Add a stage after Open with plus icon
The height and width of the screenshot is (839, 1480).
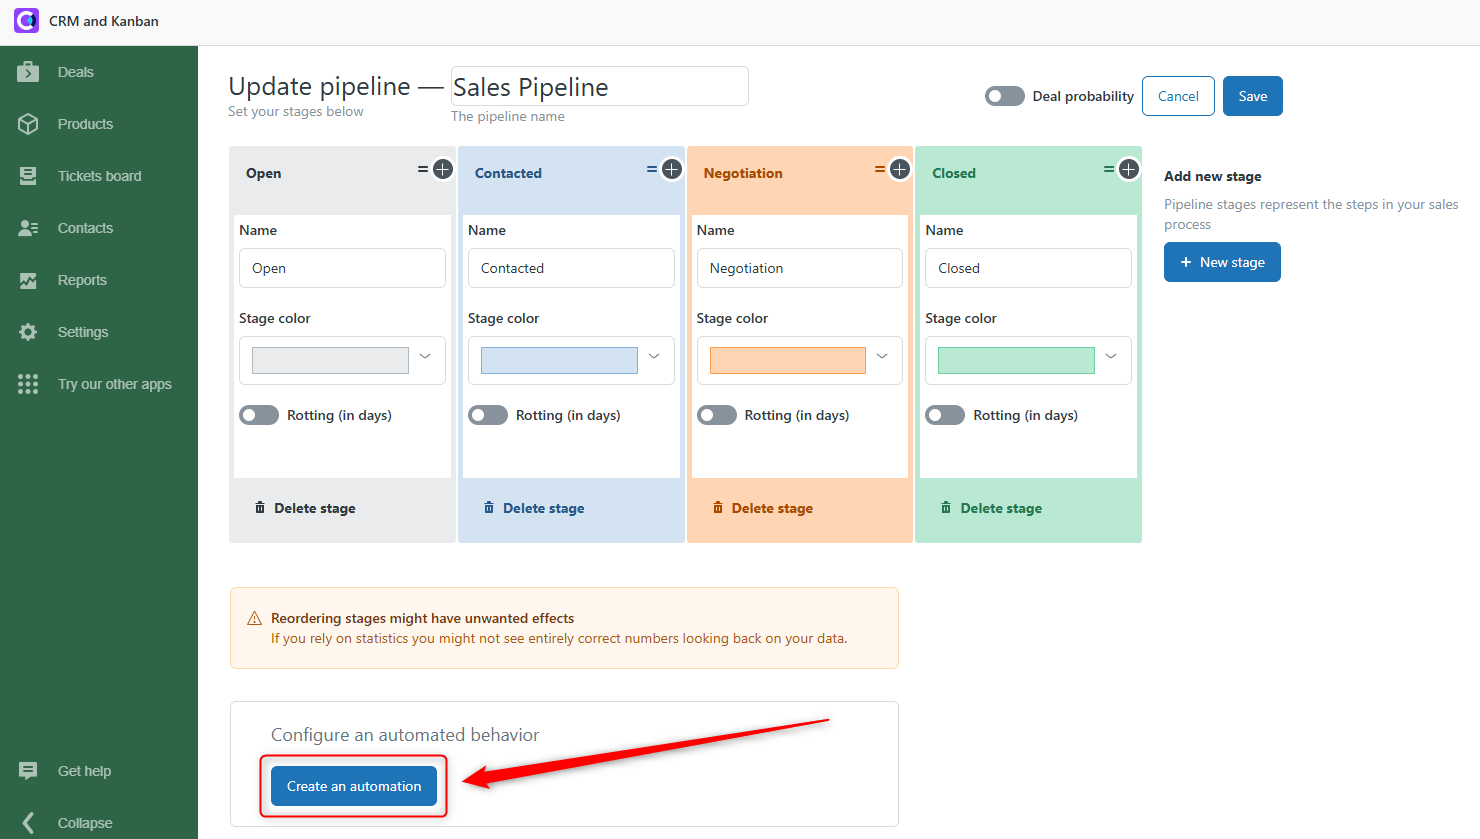pyautogui.click(x=443, y=169)
